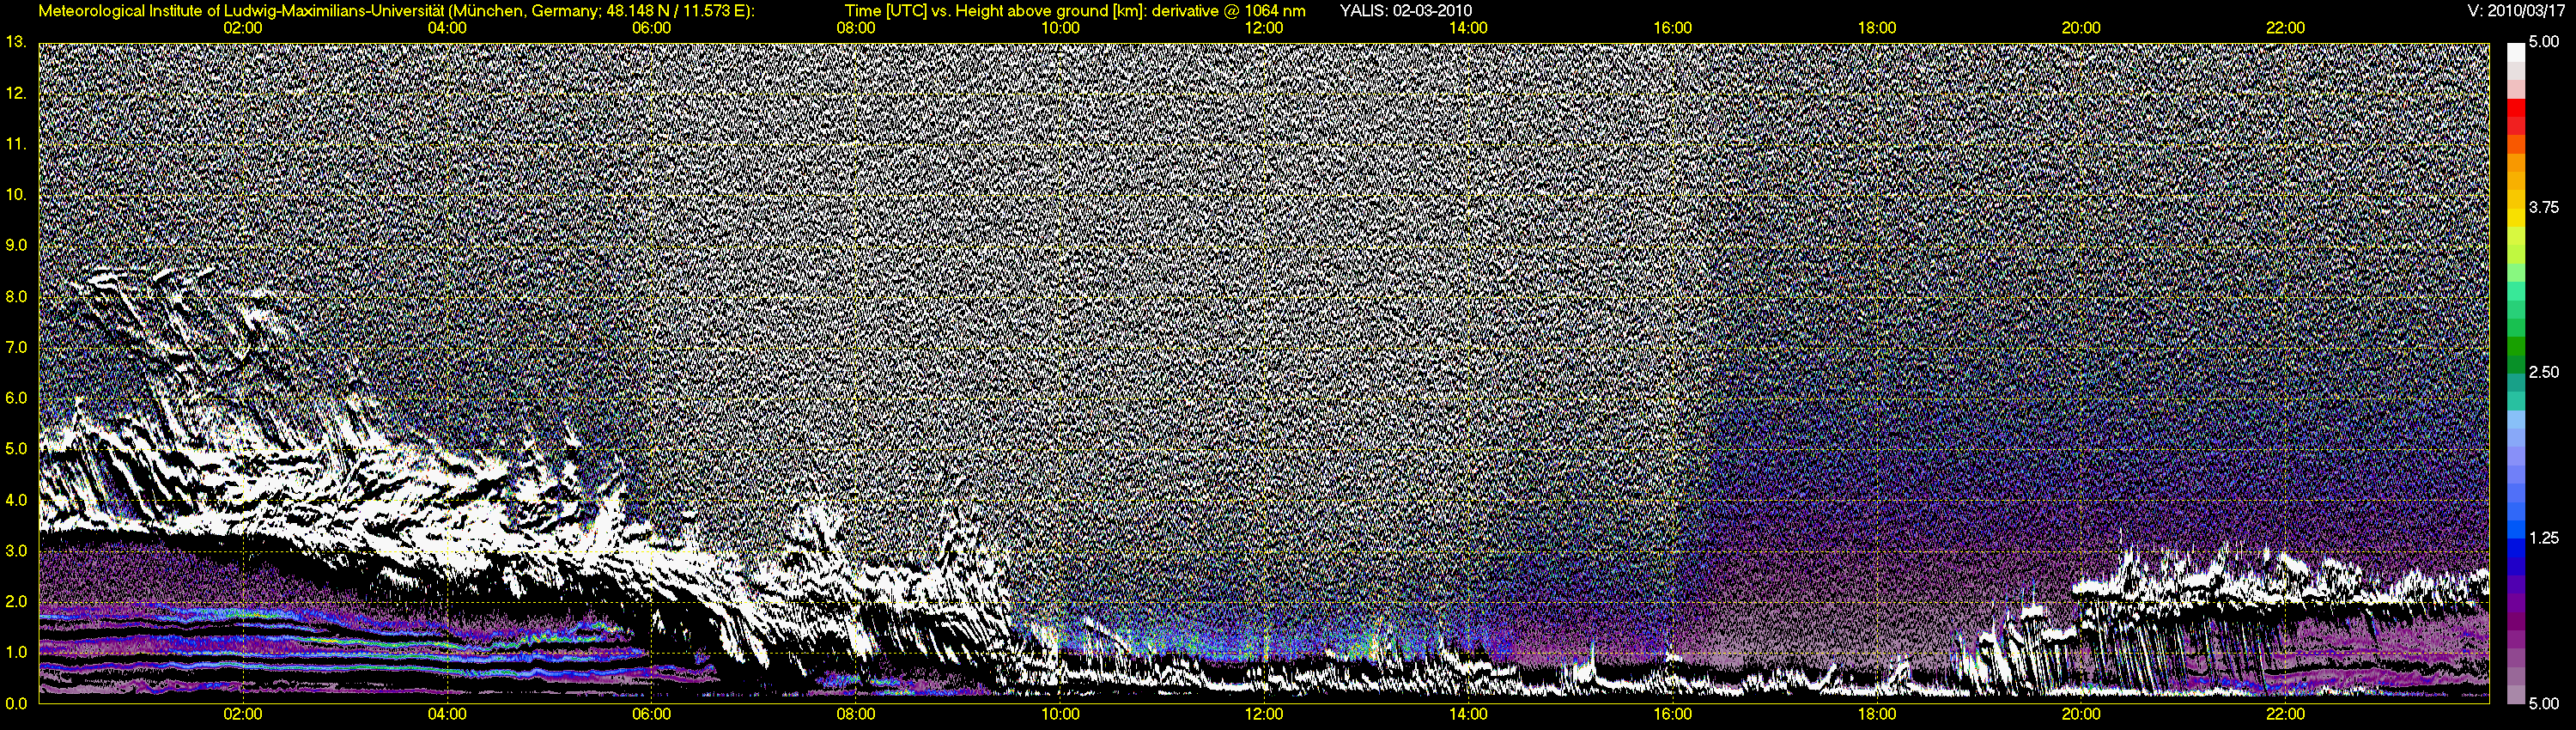
Task: Click the 08:00 label on the top time axis
Action: [x=856, y=28]
